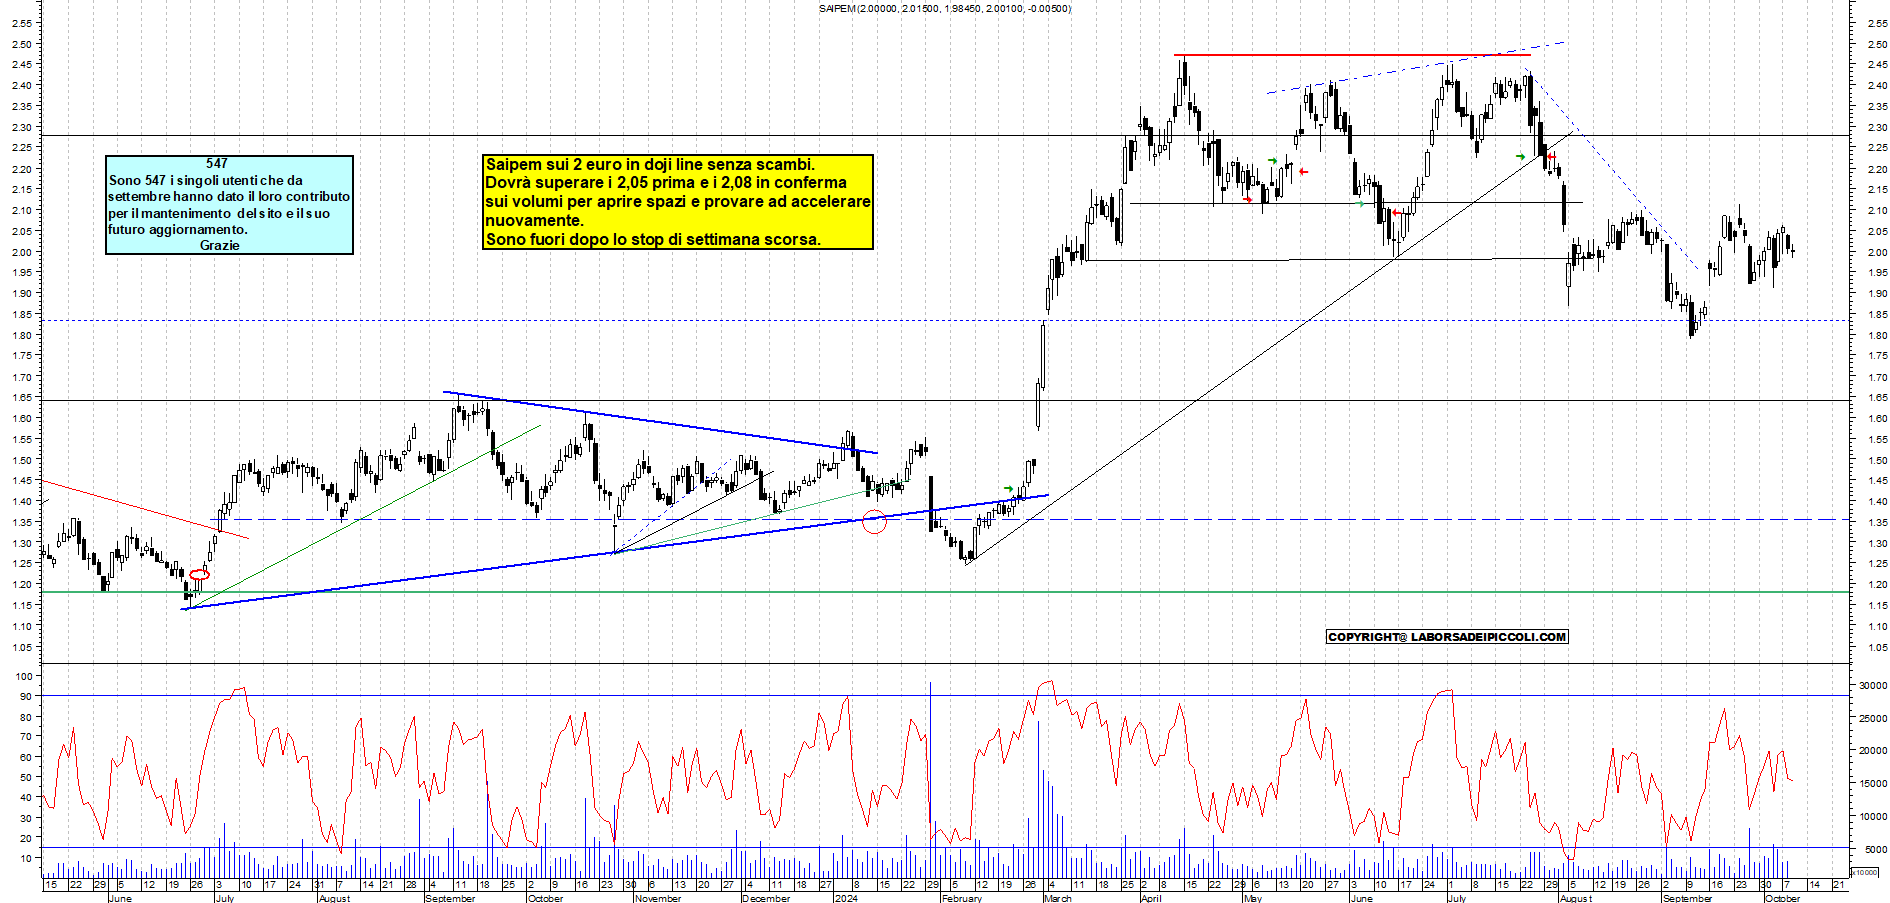
Task: Click the "50" oscillator scale value
Action: (26, 777)
